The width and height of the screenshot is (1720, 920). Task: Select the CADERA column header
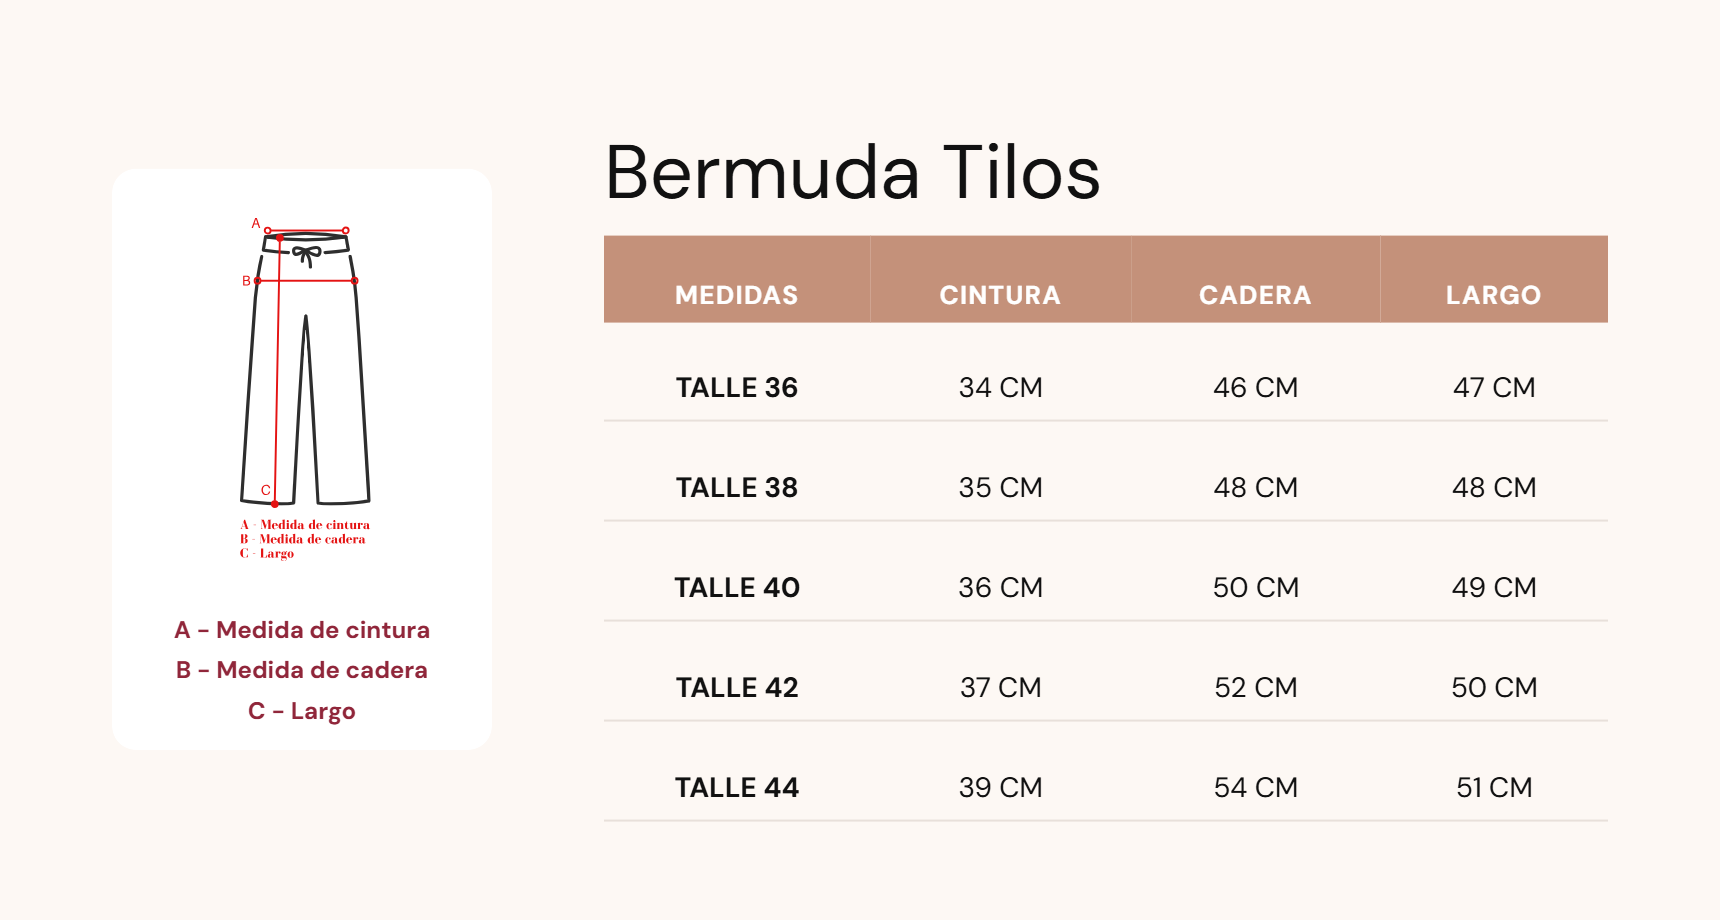(1255, 295)
